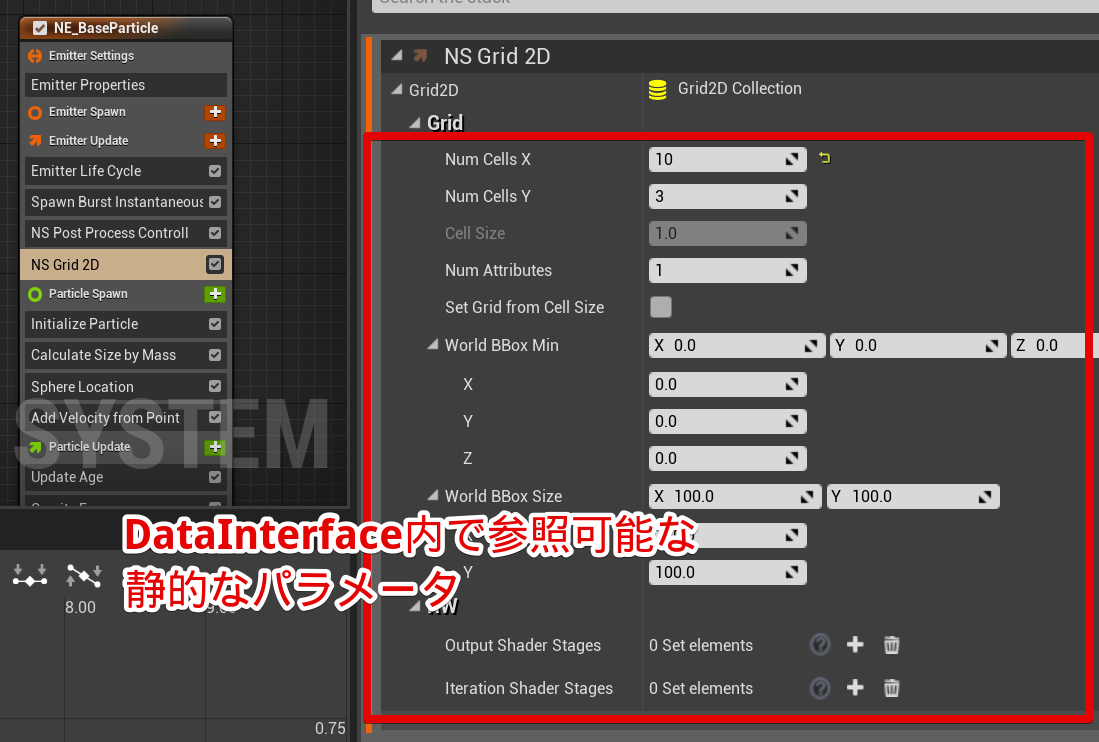Screen dimensions: 1099x742
Task: Clear all Output Shader Stages elements
Action: coord(892,645)
